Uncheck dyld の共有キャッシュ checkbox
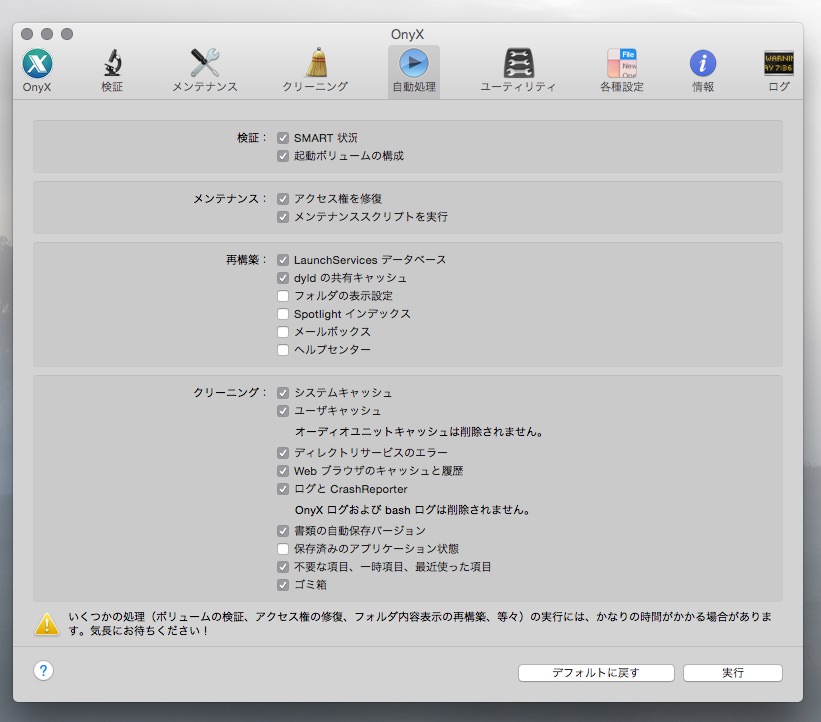 (283, 278)
